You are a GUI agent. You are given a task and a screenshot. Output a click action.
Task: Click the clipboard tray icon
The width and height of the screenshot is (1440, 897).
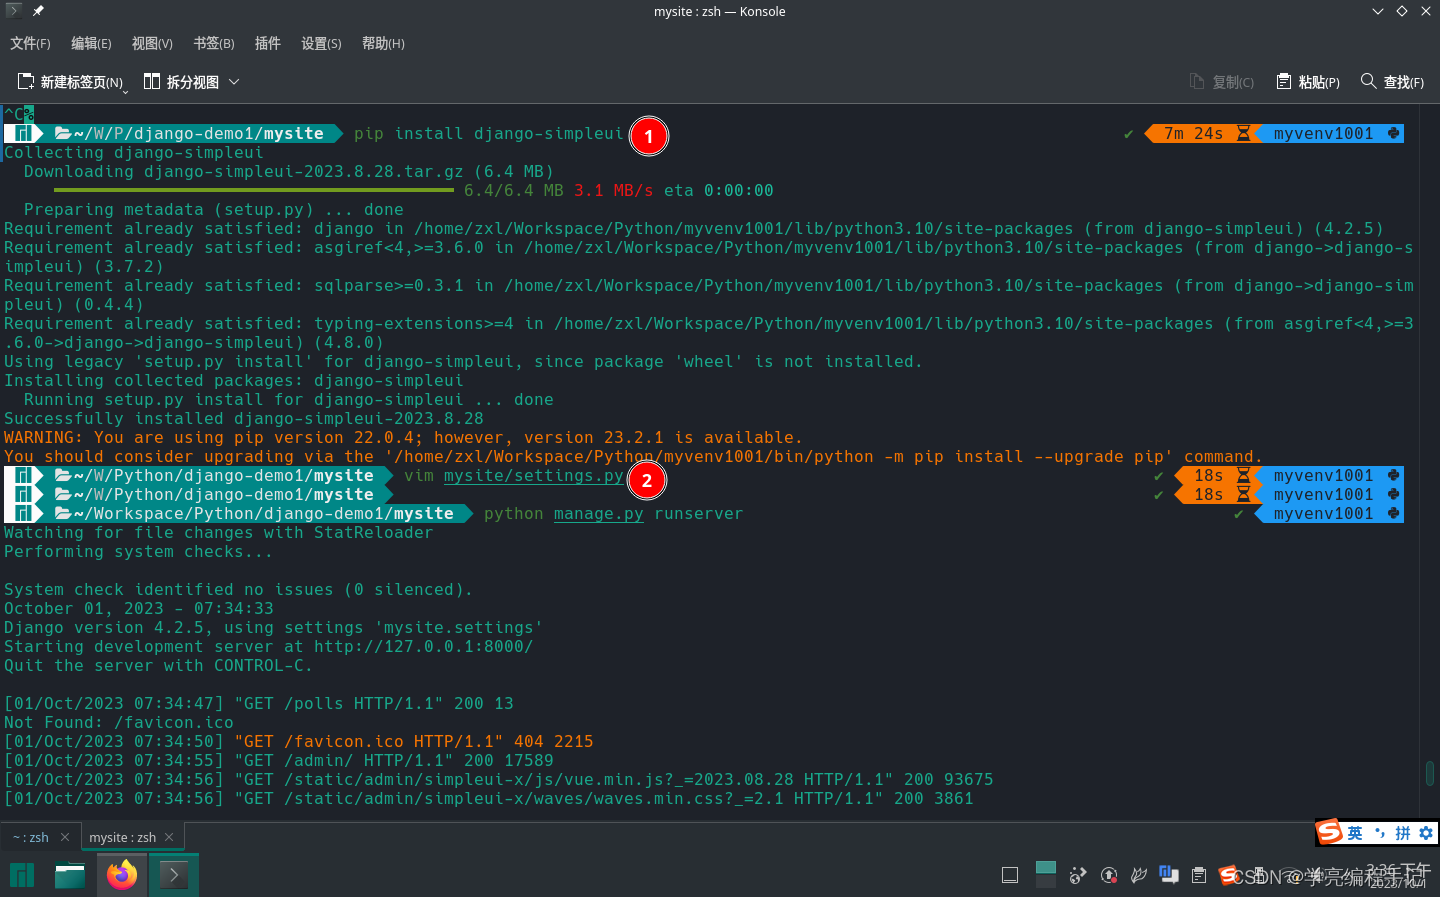1199,876
